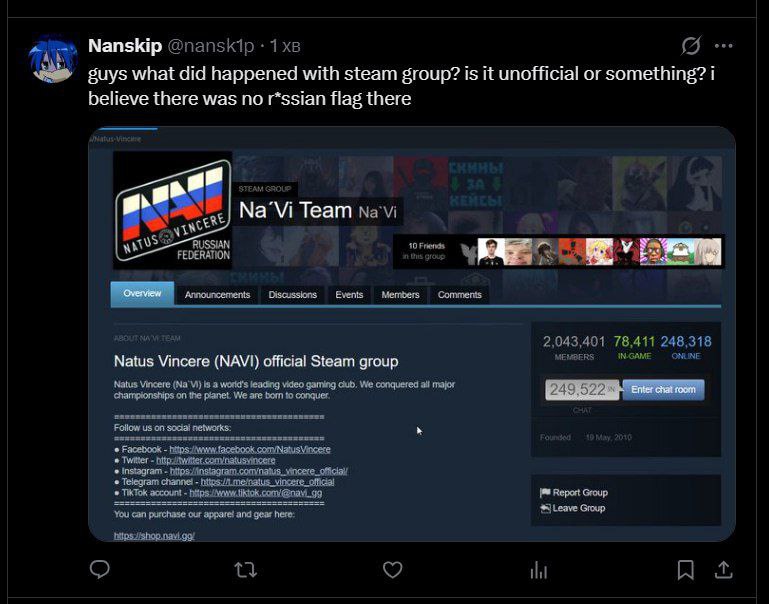Click the Enter chat room button
This screenshot has height=604, width=769.
pyautogui.click(x=663, y=390)
